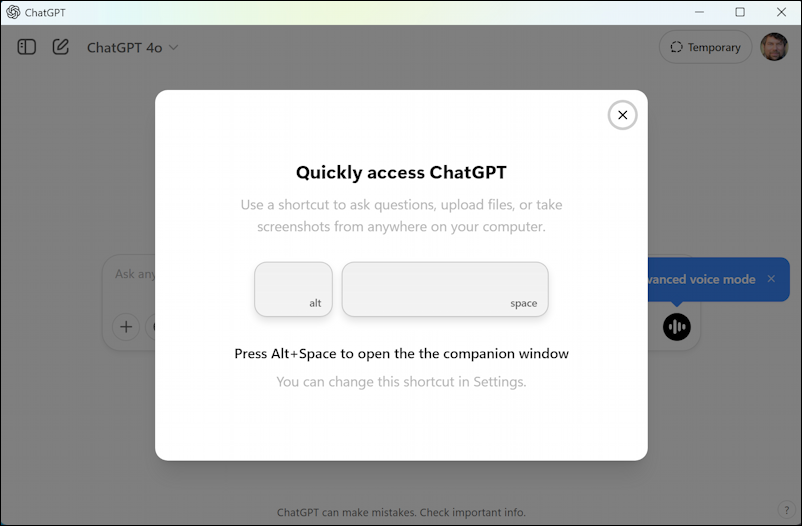Minimize the ChatGPT window
Image resolution: width=802 pixels, height=526 pixels.
tap(699, 12)
